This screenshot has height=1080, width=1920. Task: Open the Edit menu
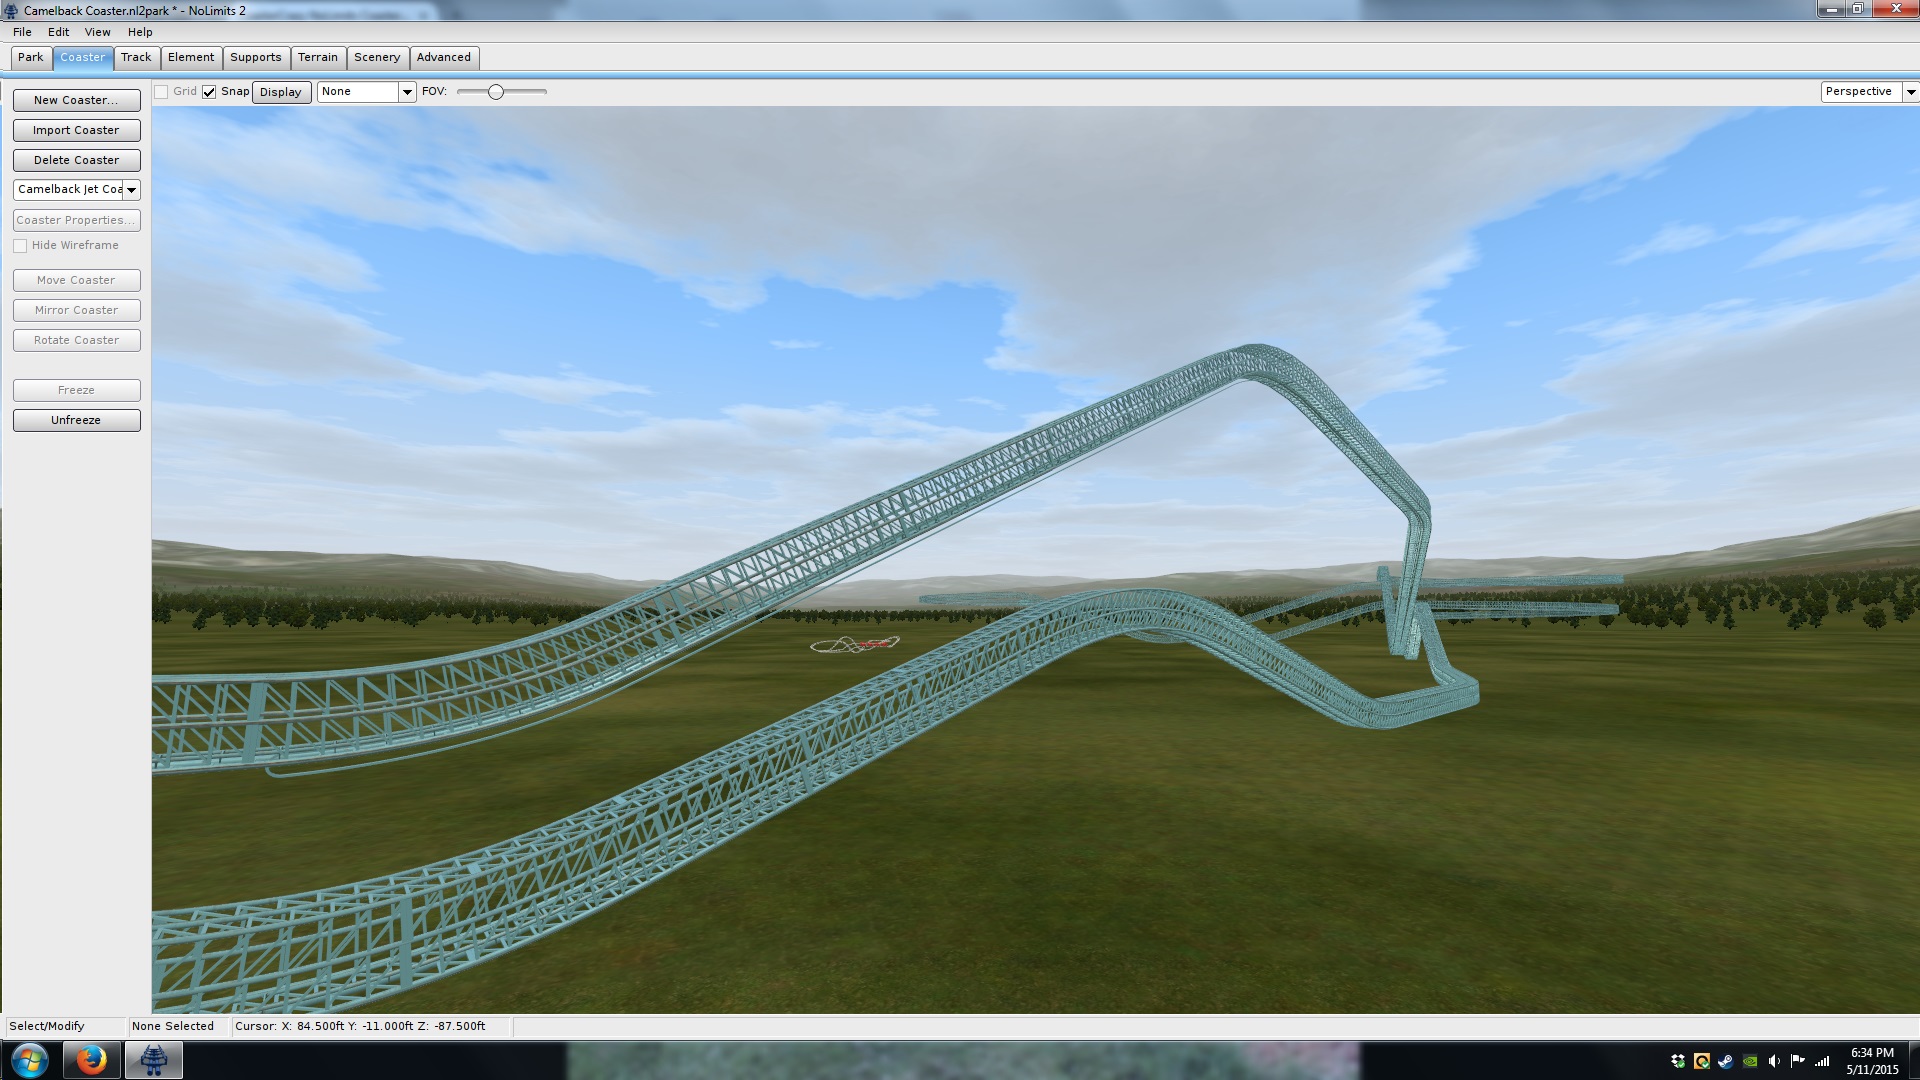[58, 32]
